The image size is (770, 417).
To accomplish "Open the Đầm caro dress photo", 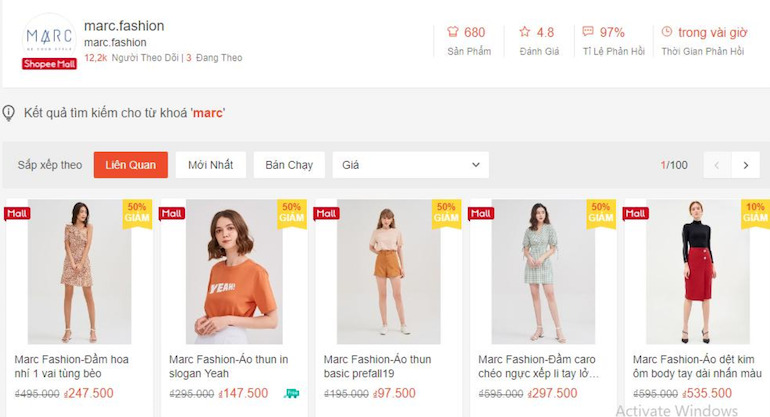I will 543,272.
